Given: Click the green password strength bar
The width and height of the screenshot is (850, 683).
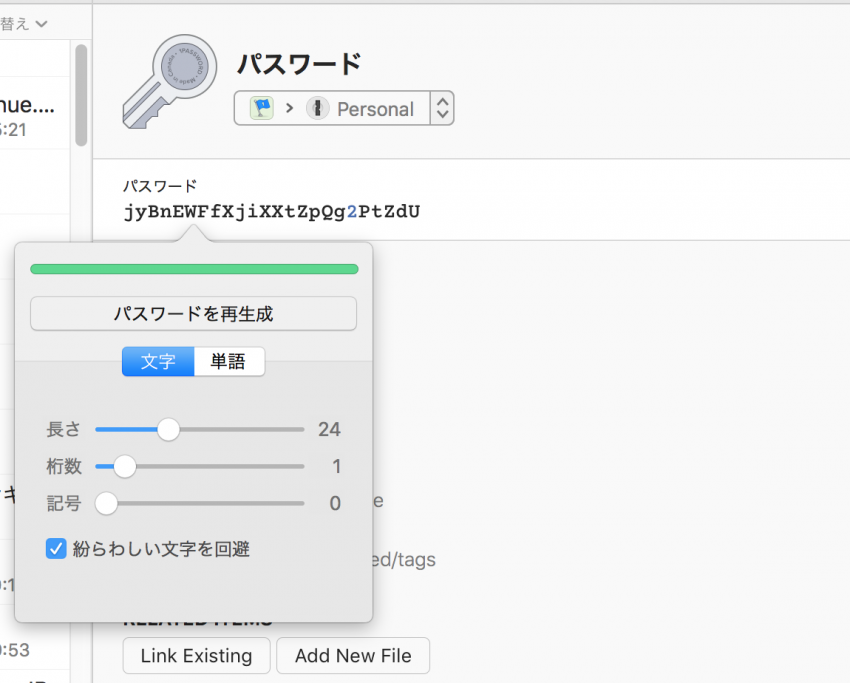Looking at the screenshot, I should tap(194, 269).
